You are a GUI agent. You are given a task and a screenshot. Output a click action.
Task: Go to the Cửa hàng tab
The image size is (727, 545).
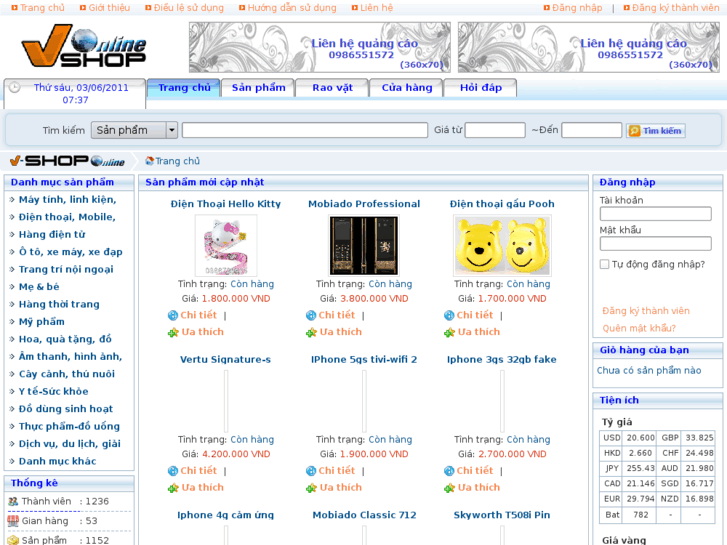(x=407, y=88)
